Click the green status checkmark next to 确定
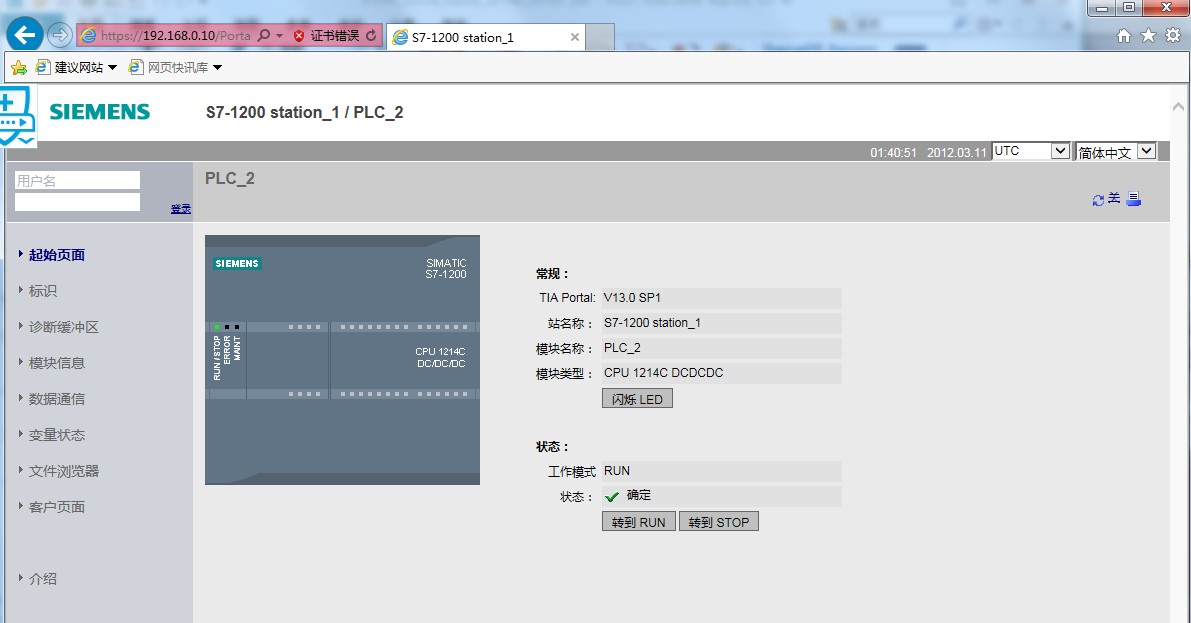 click(x=611, y=497)
